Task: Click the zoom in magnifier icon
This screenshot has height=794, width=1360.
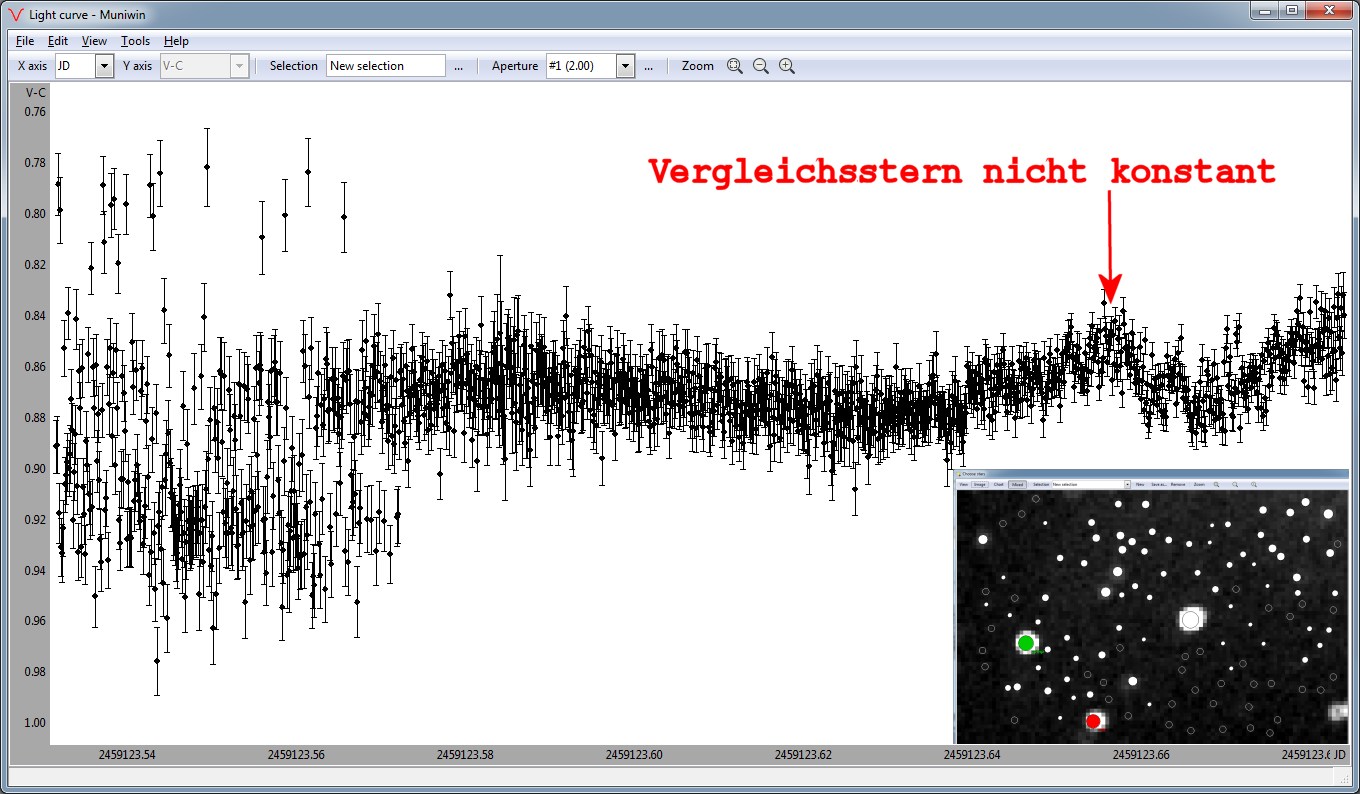Action: (x=787, y=66)
